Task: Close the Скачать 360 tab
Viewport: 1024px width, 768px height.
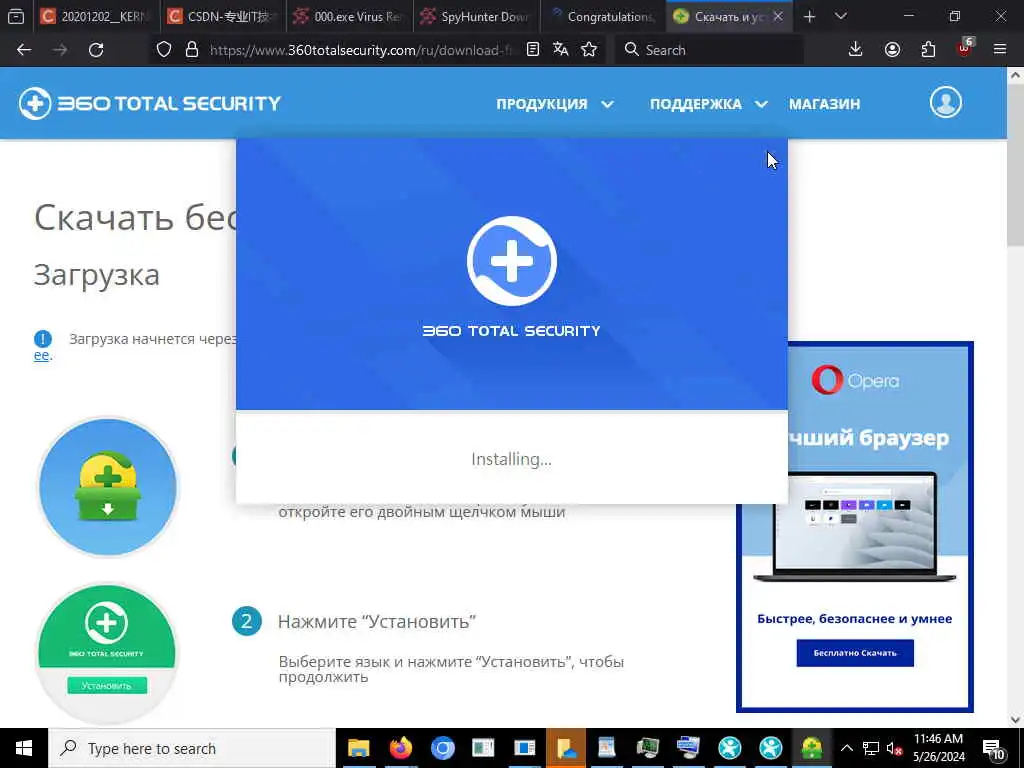Action: point(778,16)
